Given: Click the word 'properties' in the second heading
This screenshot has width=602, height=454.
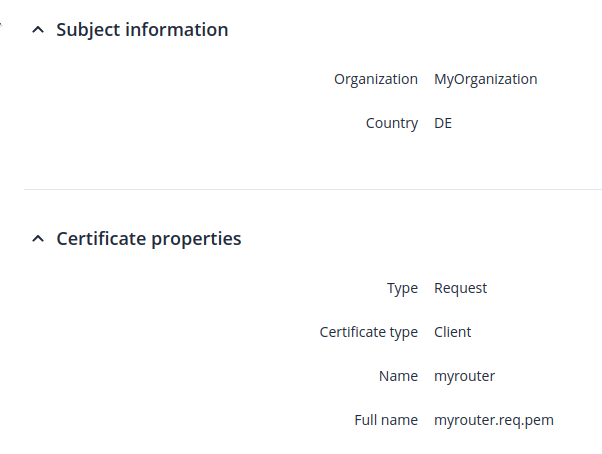Looking at the screenshot, I should pos(197,239).
